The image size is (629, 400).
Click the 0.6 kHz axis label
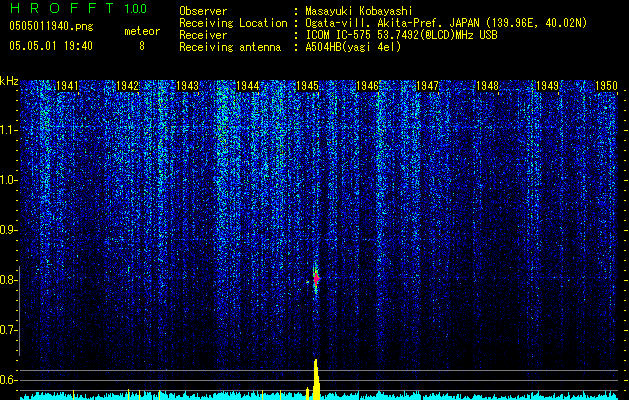(x=9, y=380)
